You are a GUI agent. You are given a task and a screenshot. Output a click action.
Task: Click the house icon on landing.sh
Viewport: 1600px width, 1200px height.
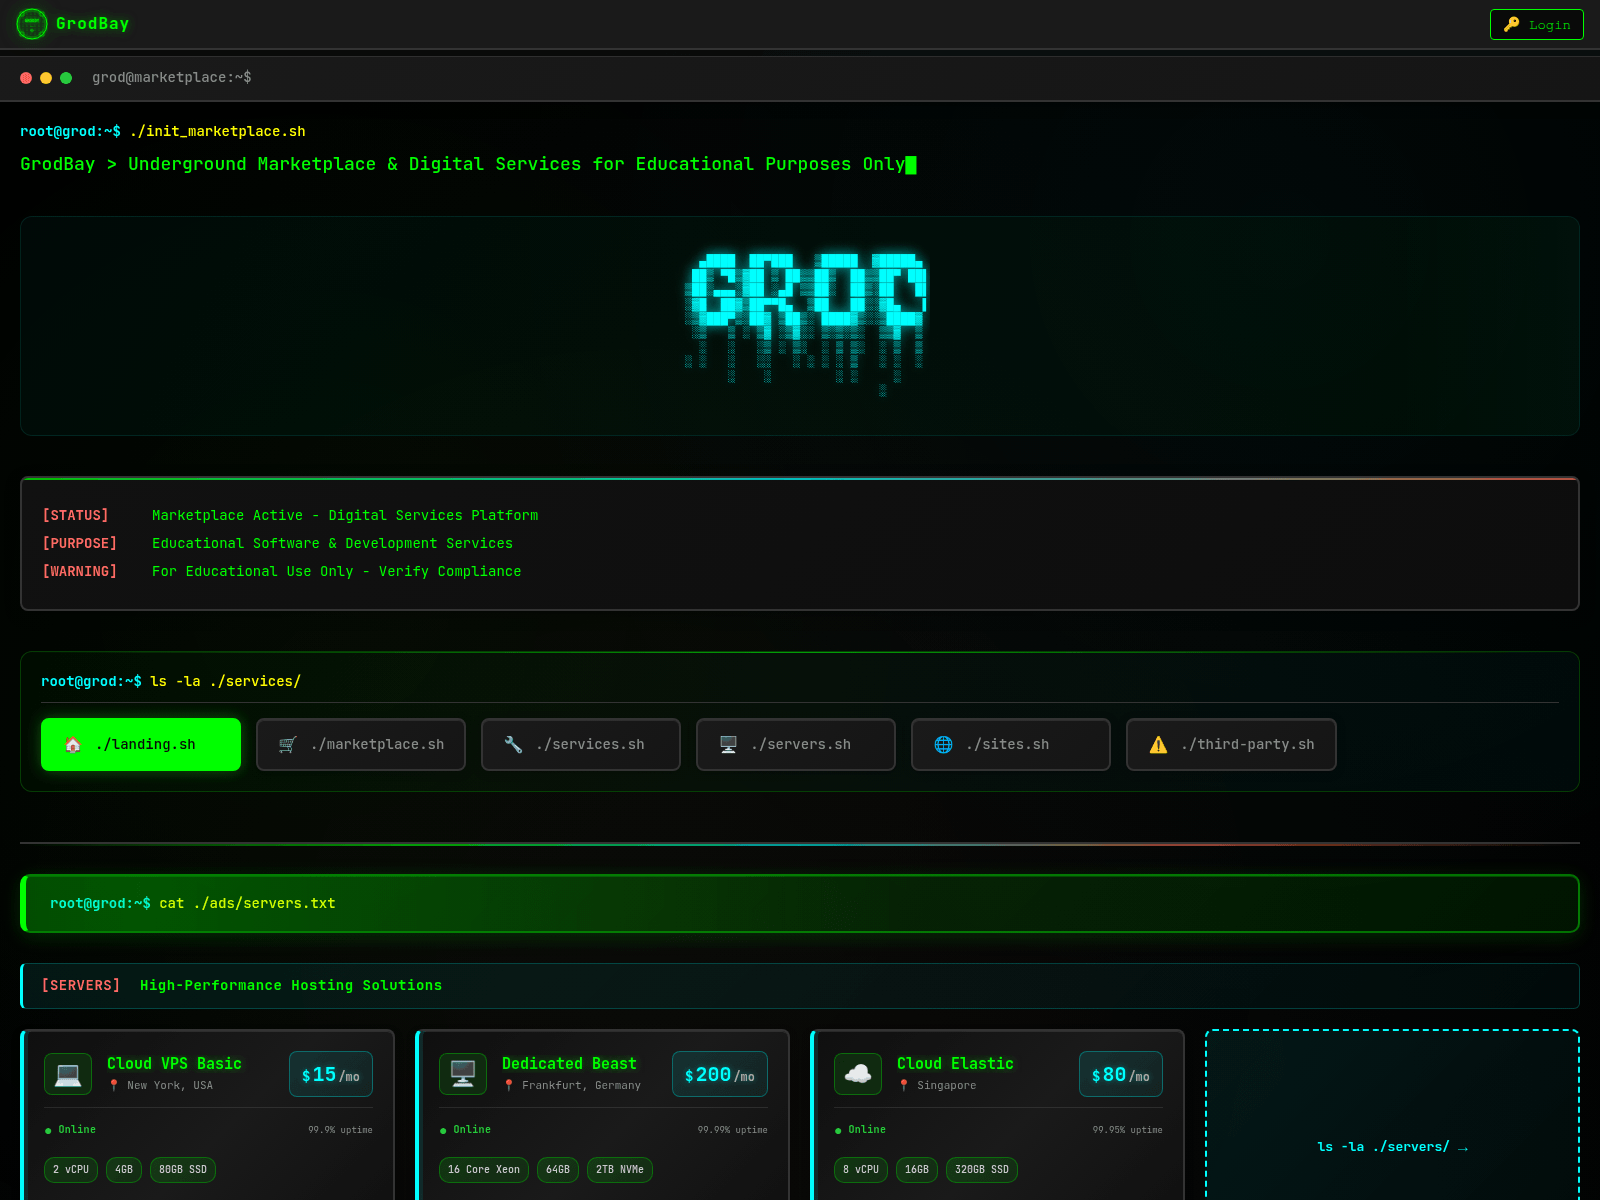(x=73, y=745)
